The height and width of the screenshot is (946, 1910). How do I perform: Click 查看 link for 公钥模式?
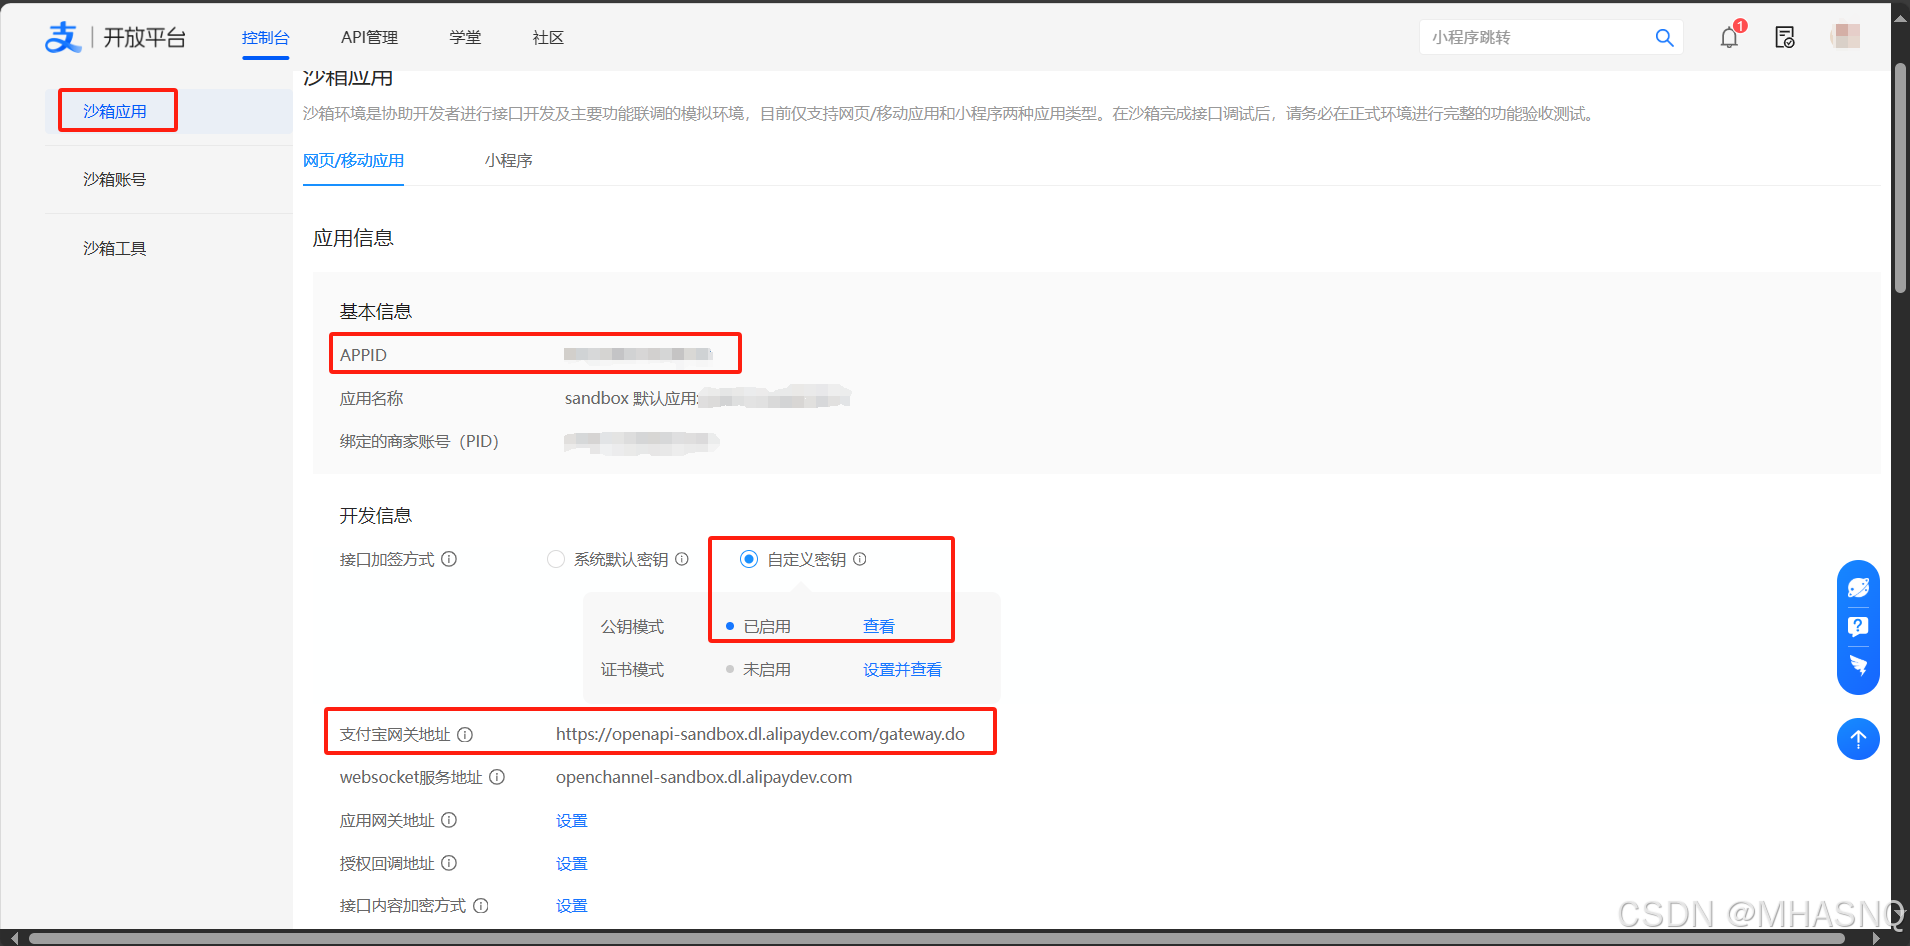[879, 626]
